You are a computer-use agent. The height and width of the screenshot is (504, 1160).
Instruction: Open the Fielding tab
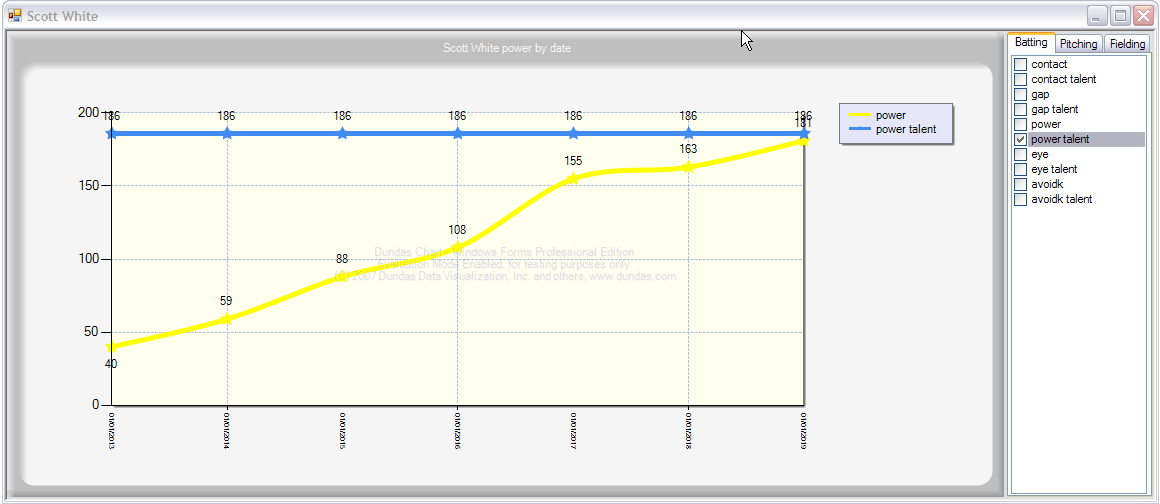[1127, 44]
